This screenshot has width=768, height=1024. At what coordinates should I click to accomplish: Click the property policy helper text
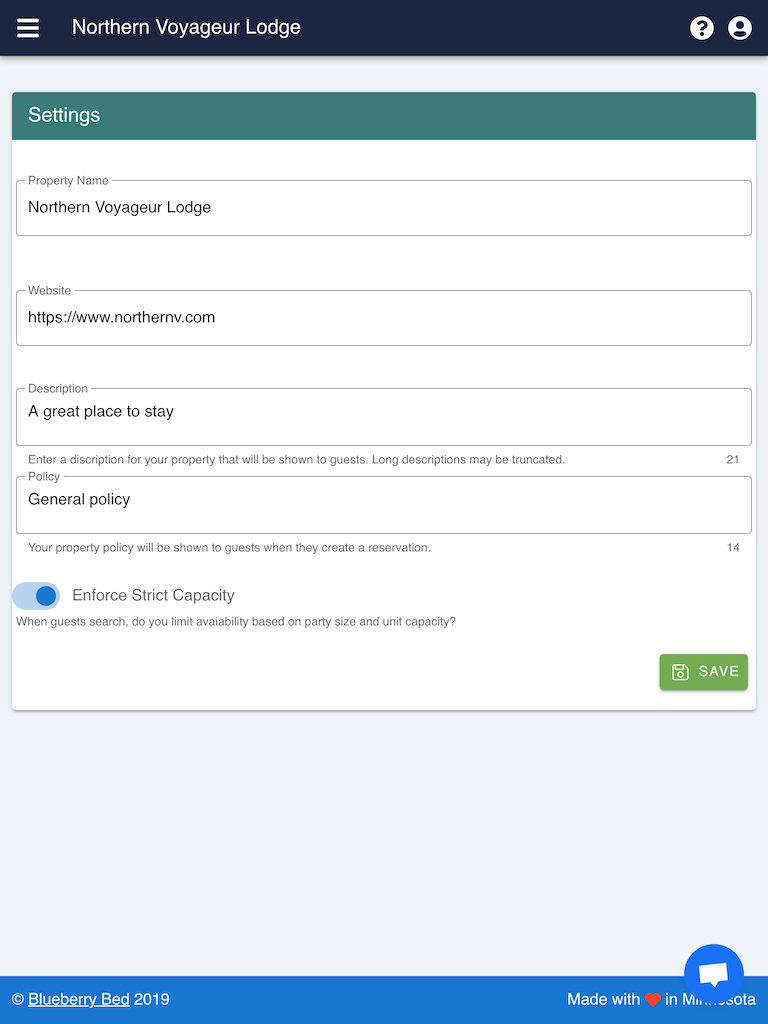coord(229,548)
